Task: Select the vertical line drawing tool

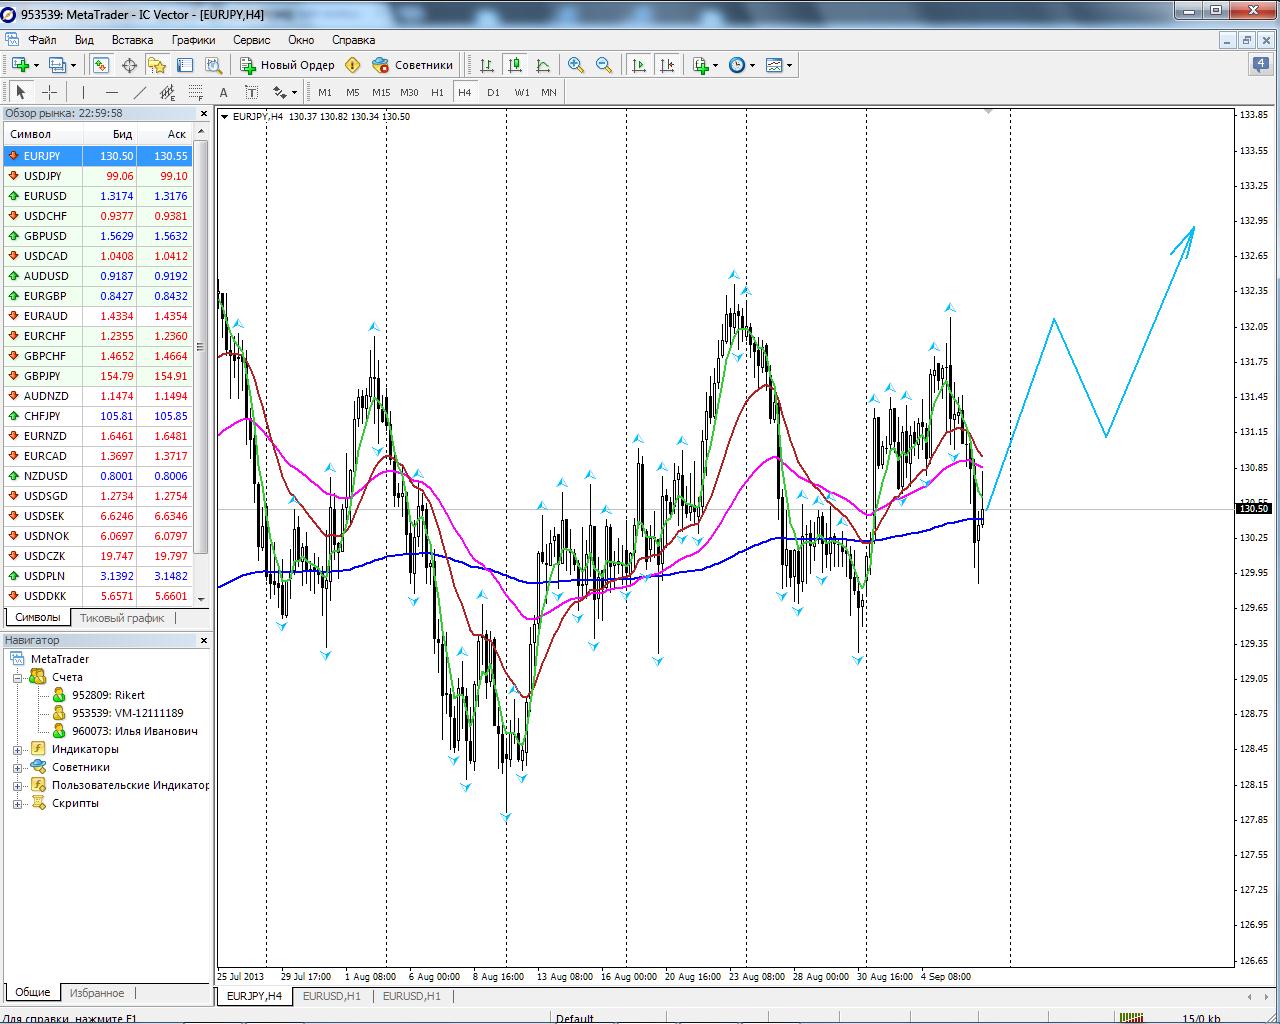Action: click(x=83, y=92)
